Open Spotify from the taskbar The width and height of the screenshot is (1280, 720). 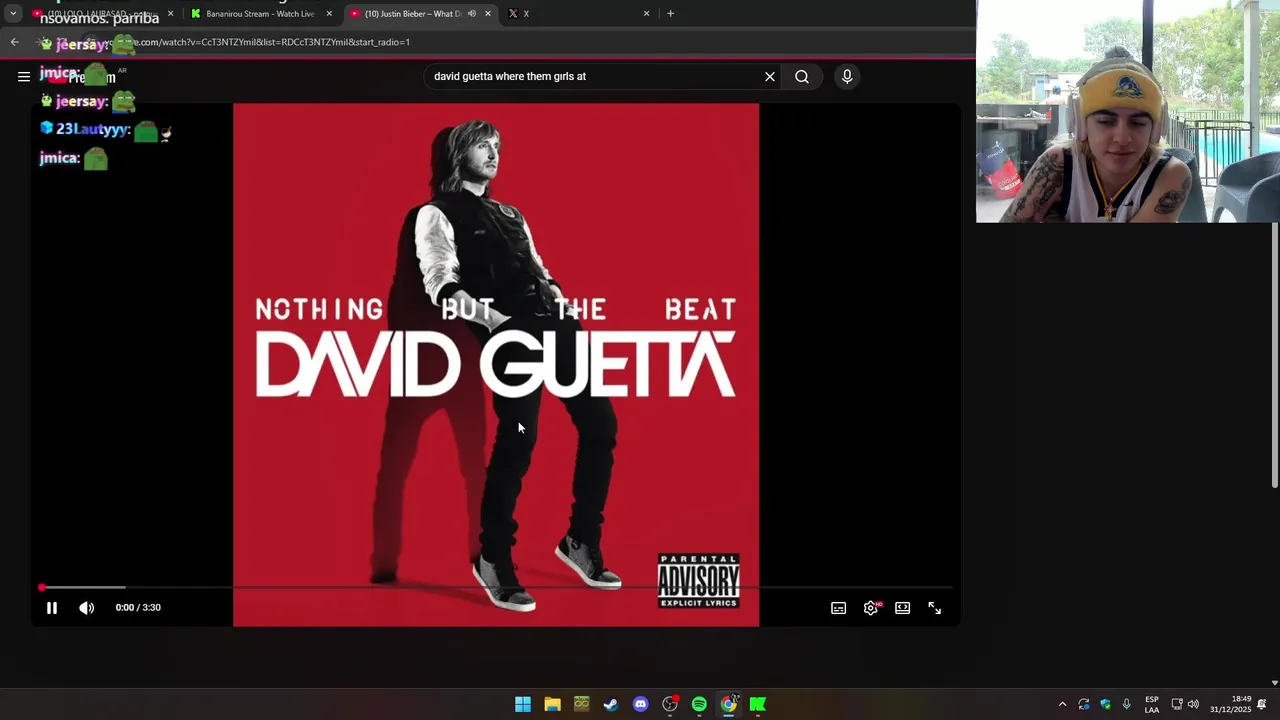pyautogui.click(x=699, y=704)
